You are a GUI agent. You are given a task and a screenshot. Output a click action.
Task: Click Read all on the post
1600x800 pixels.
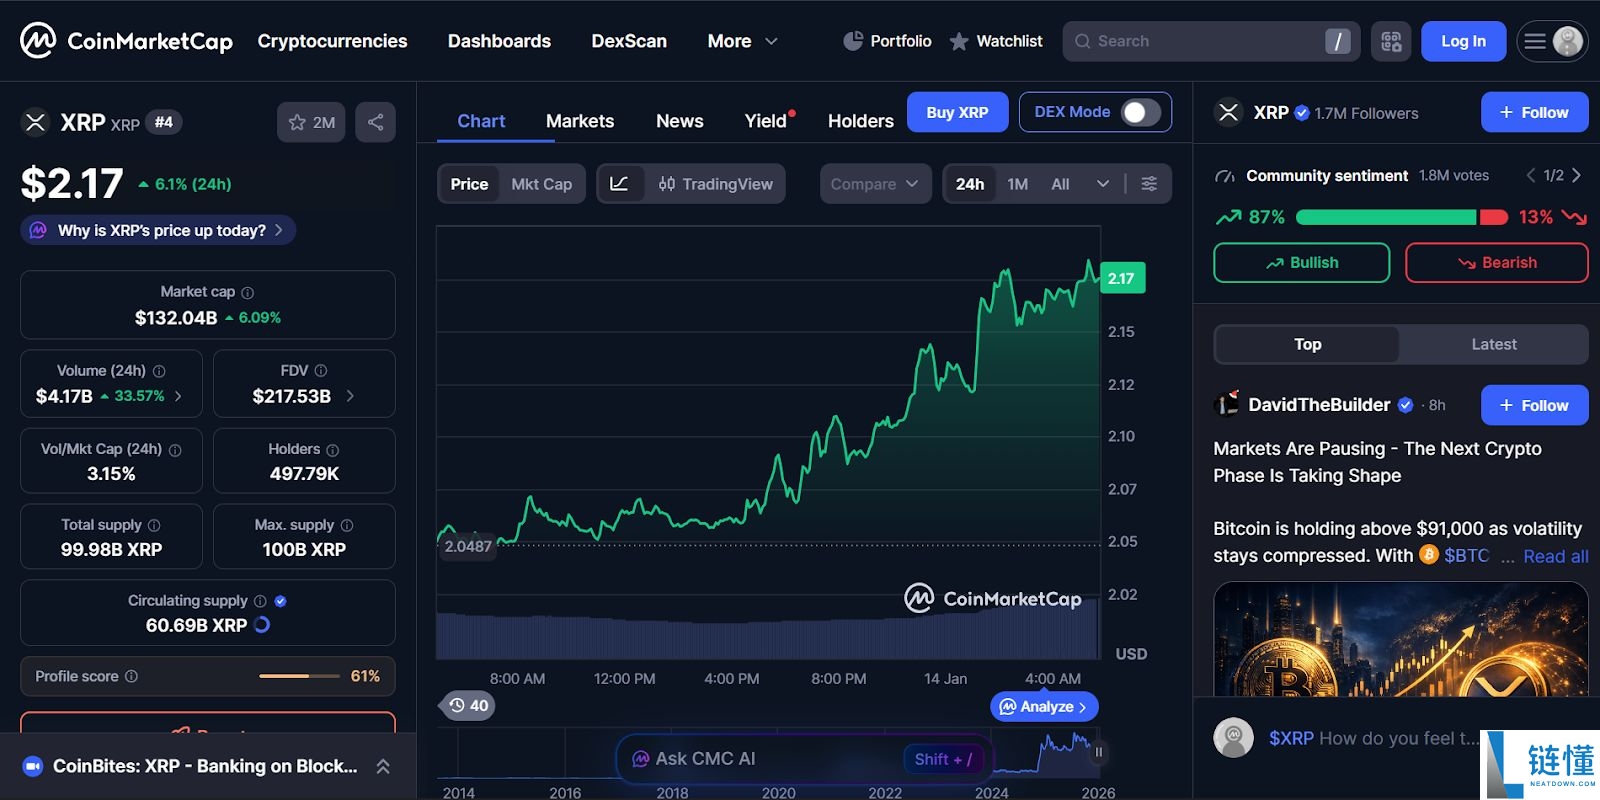coord(1556,556)
